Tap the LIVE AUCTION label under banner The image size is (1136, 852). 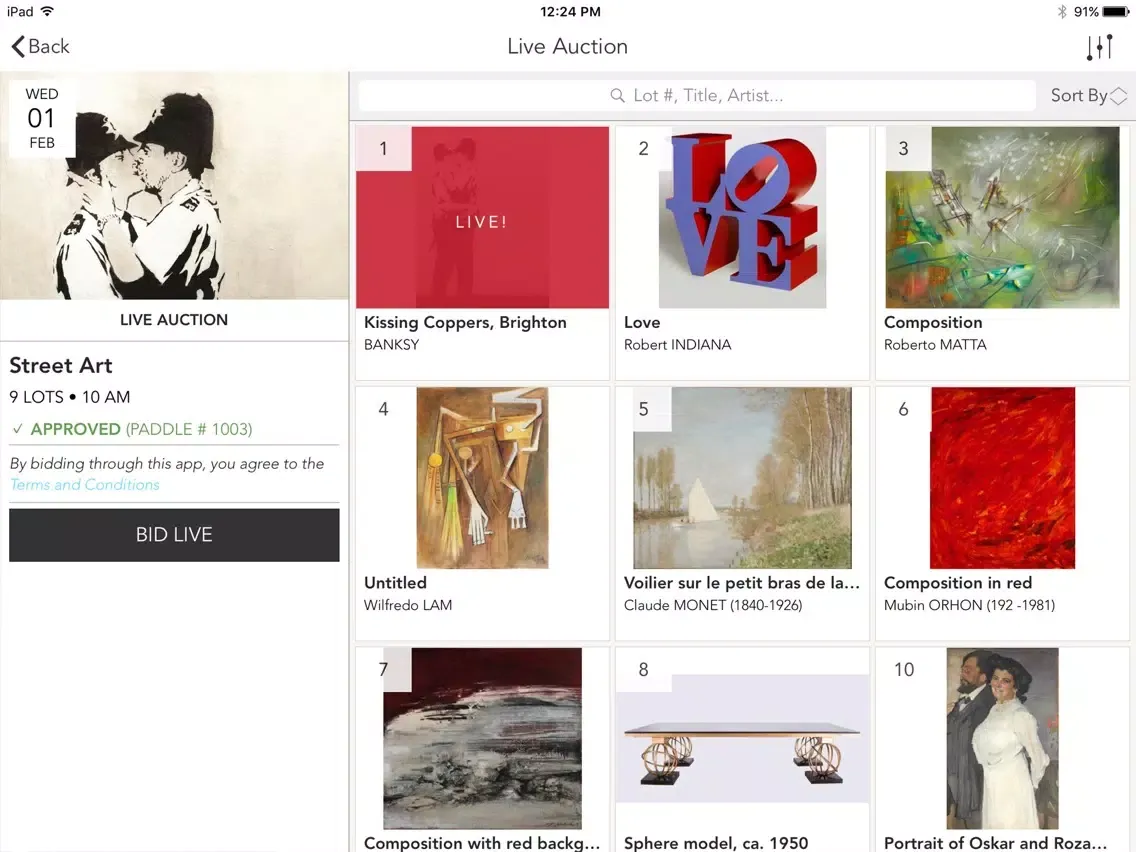174,320
